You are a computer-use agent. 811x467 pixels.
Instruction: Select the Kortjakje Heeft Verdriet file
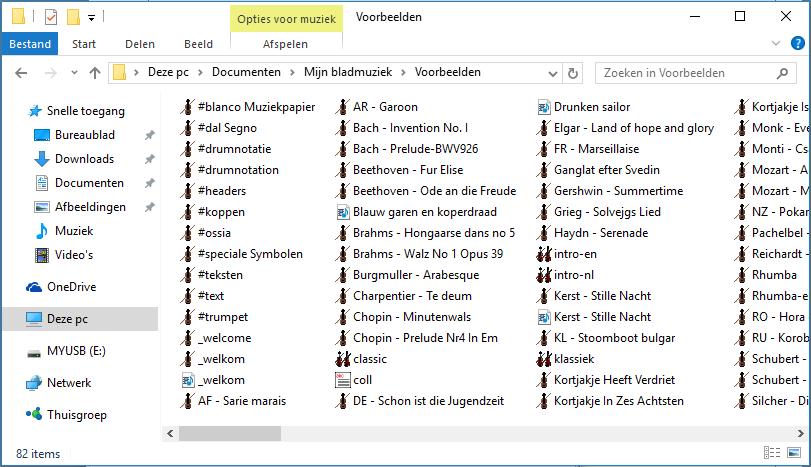[x=614, y=380]
